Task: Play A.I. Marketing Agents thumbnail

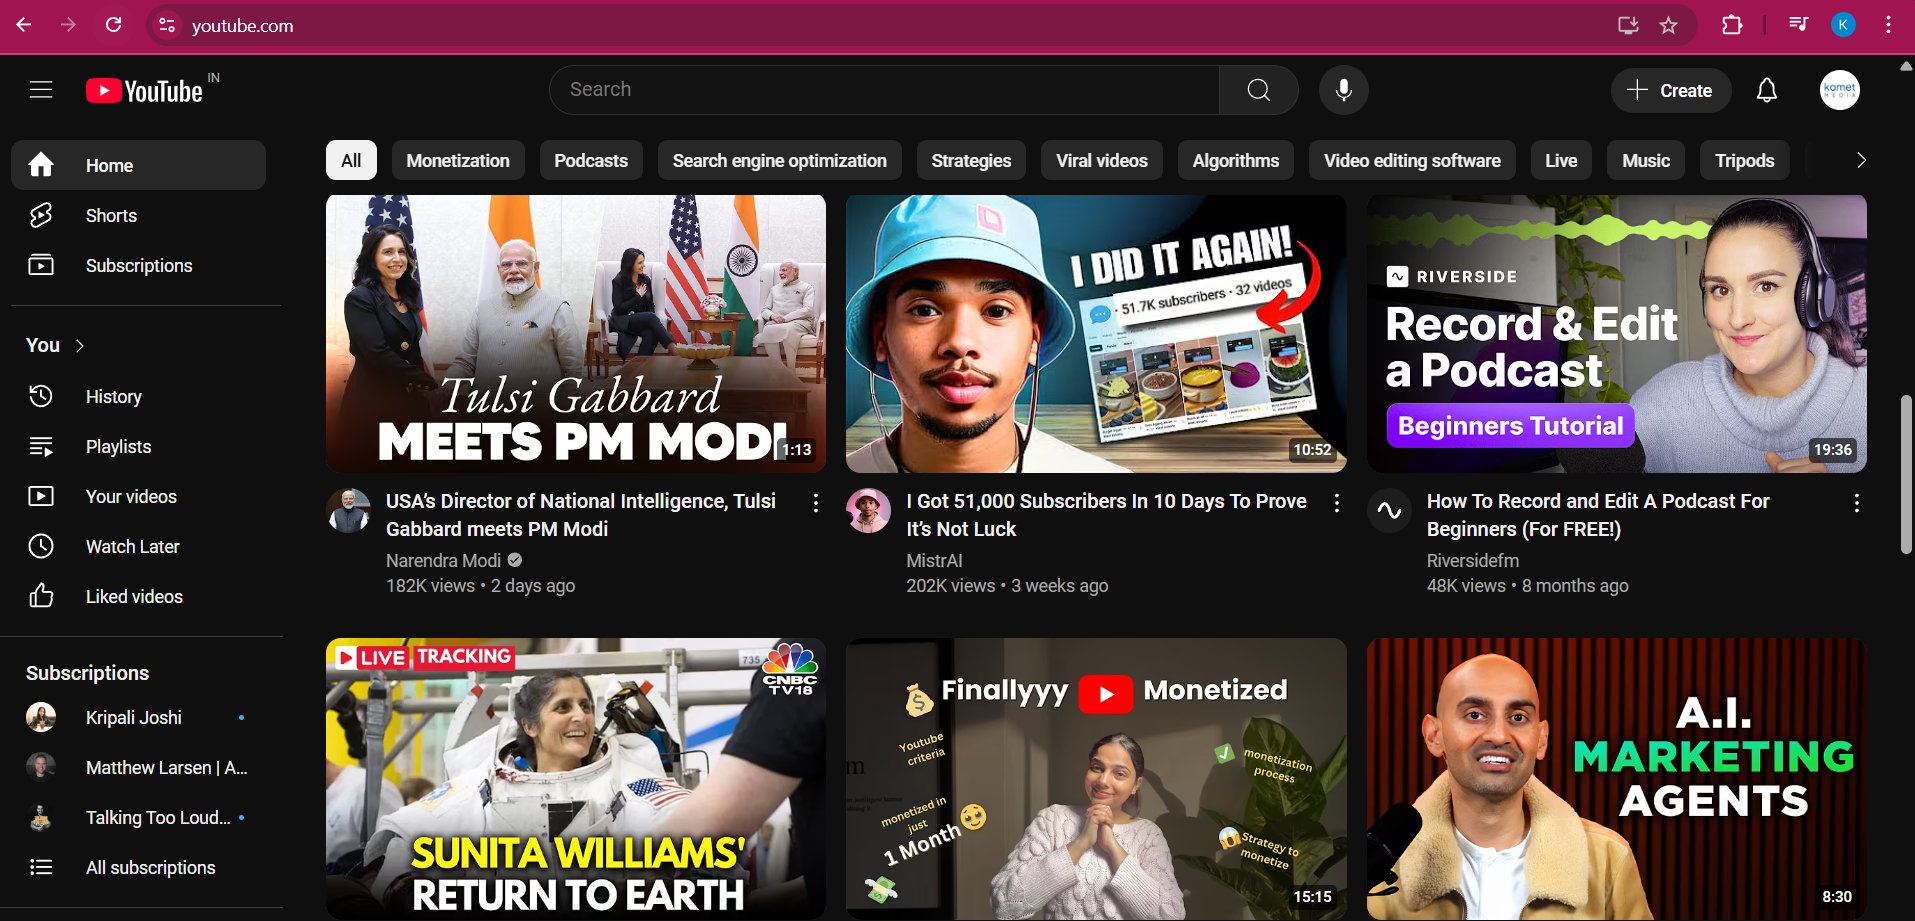Action: (1616, 778)
